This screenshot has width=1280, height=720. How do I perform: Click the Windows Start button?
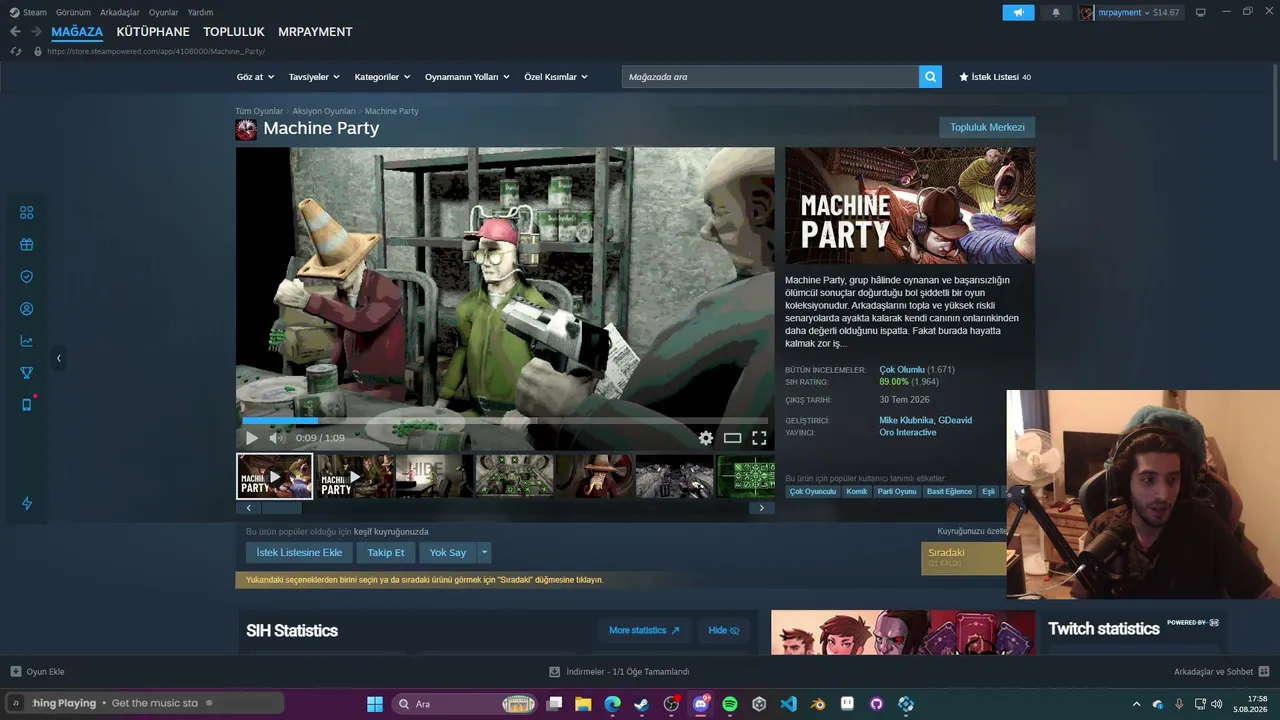click(375, 704)
